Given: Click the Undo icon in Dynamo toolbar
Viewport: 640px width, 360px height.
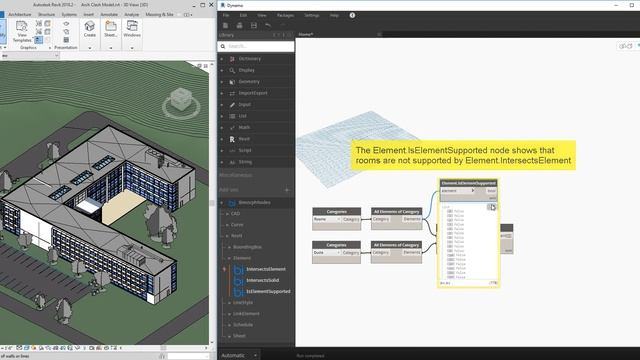Looking at the screenshot, I should [x=268, y=25].
